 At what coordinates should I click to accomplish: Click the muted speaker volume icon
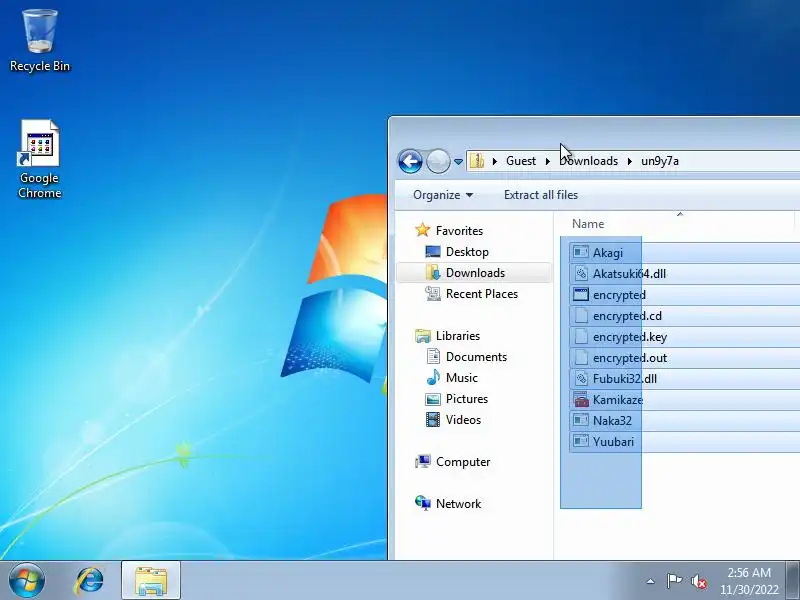tap(698, 582)
